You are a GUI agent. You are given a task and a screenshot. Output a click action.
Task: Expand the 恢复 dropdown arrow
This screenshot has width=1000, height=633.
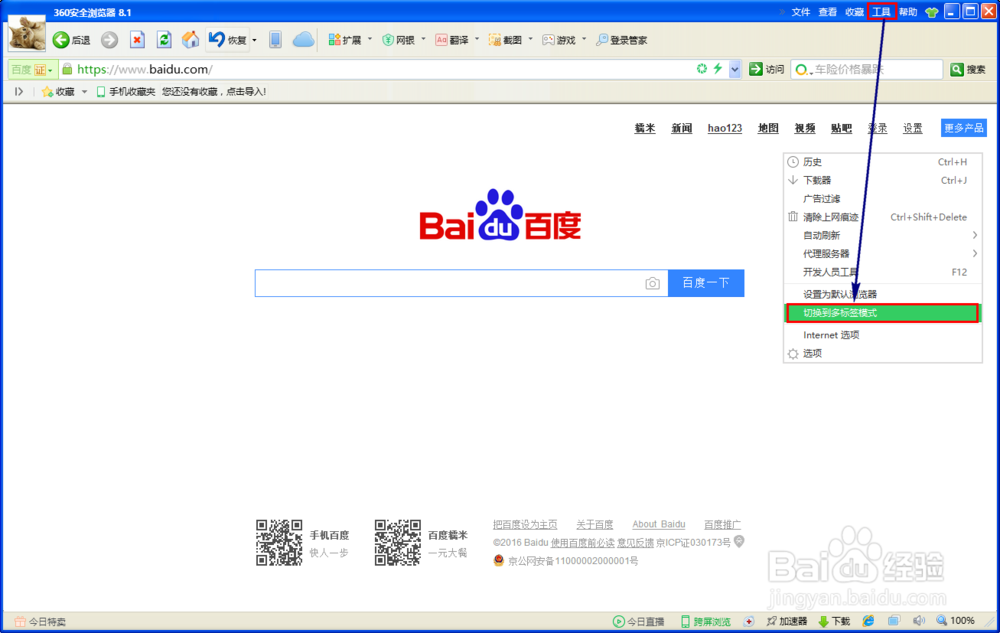click(254, 40)
